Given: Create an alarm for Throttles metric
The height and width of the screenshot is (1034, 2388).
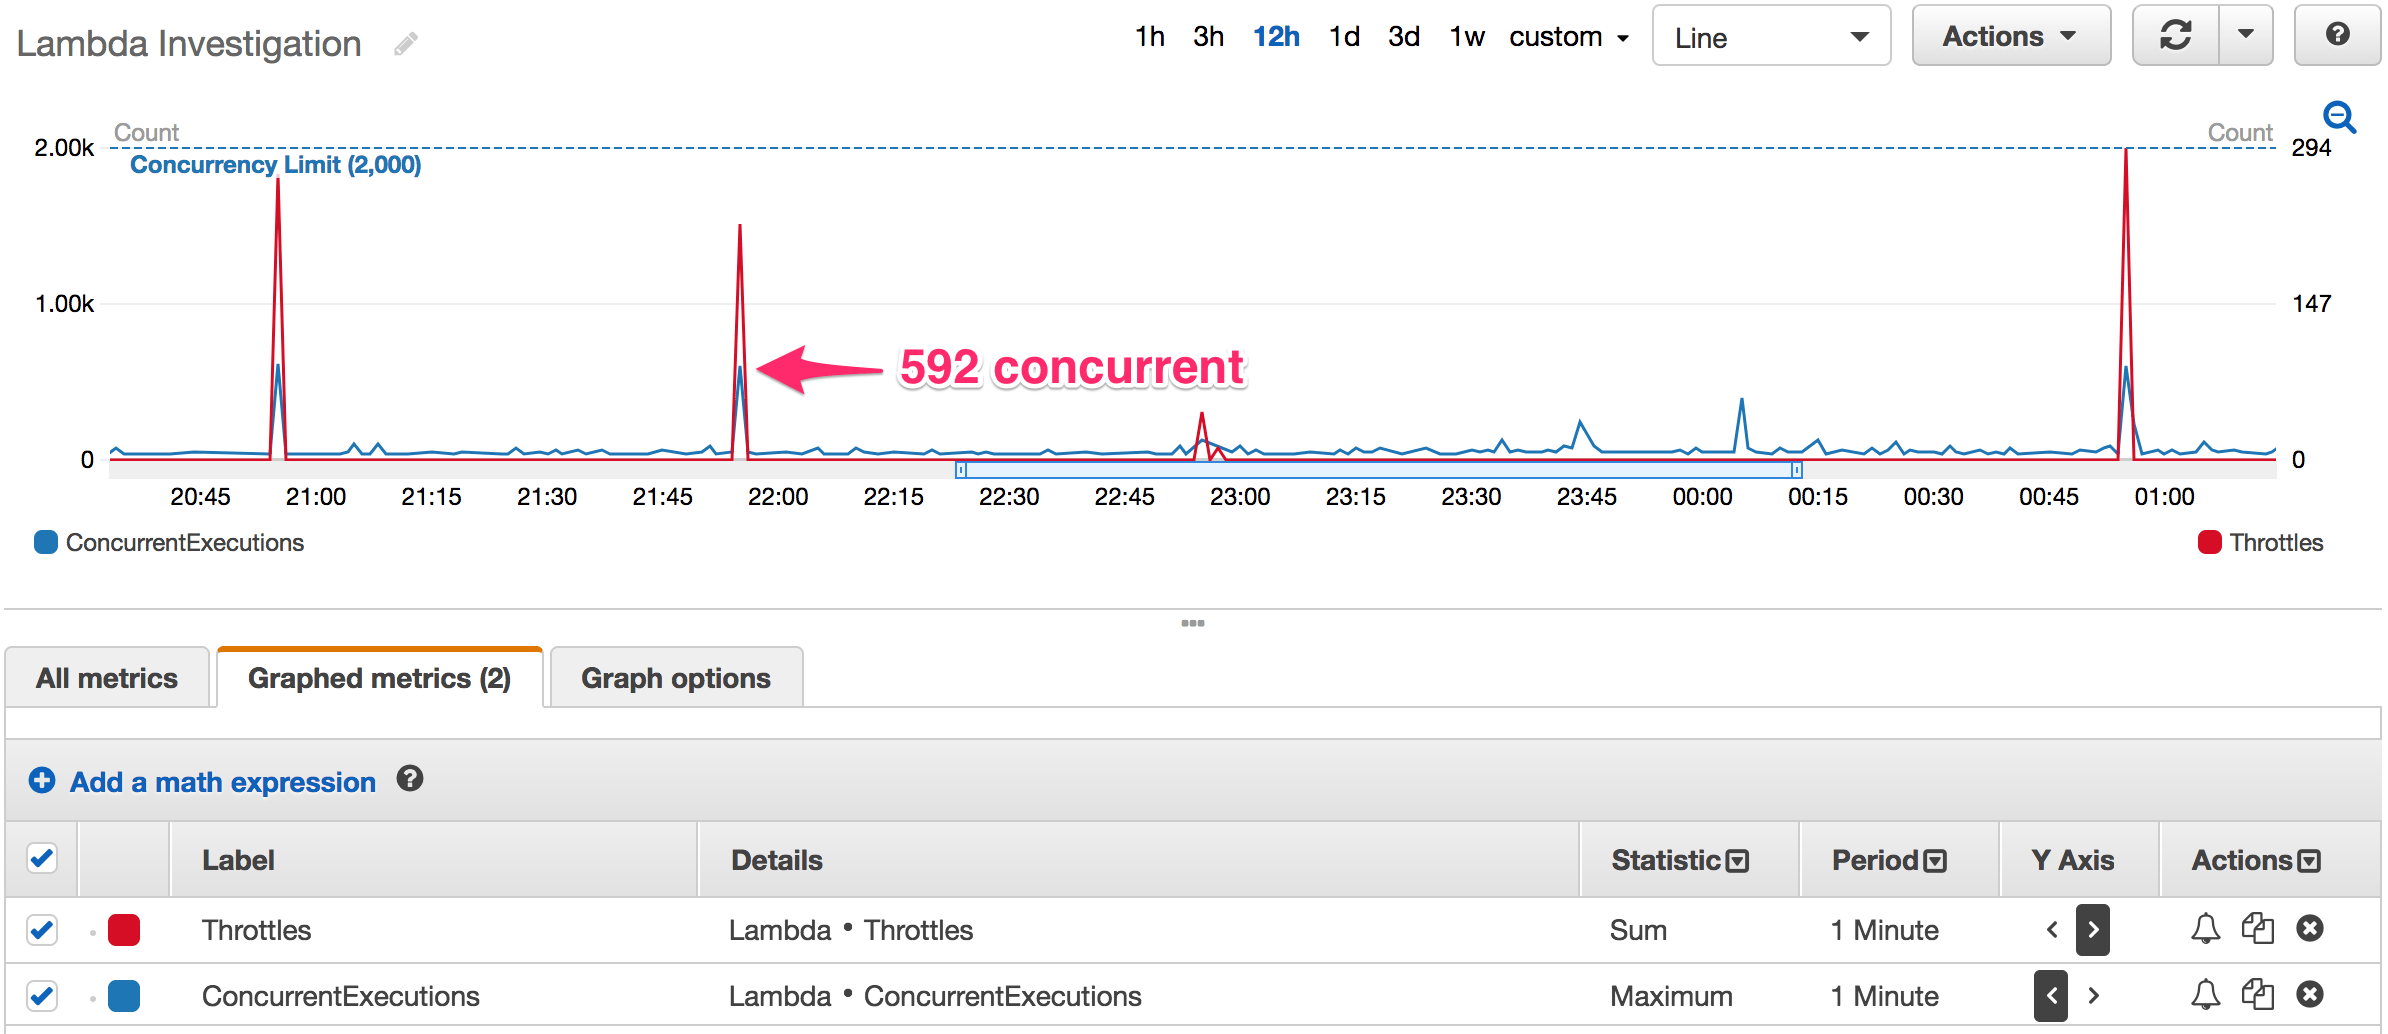Looking at the screenshot, I should point(2204,929).
